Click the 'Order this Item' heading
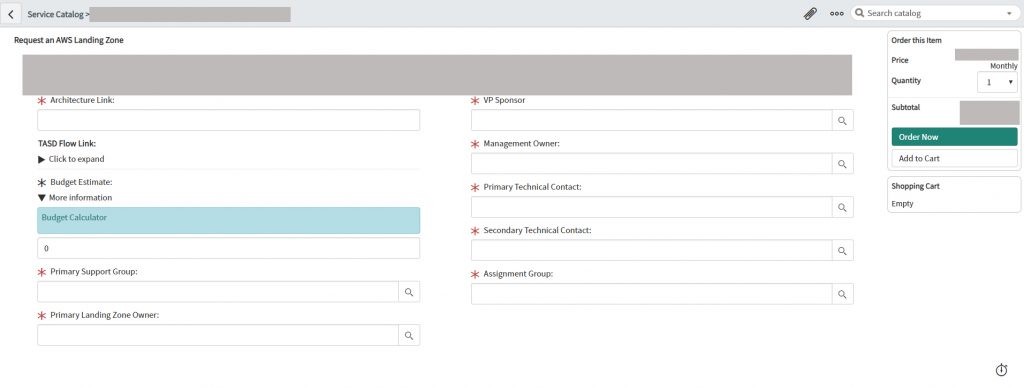 point(916,40)
